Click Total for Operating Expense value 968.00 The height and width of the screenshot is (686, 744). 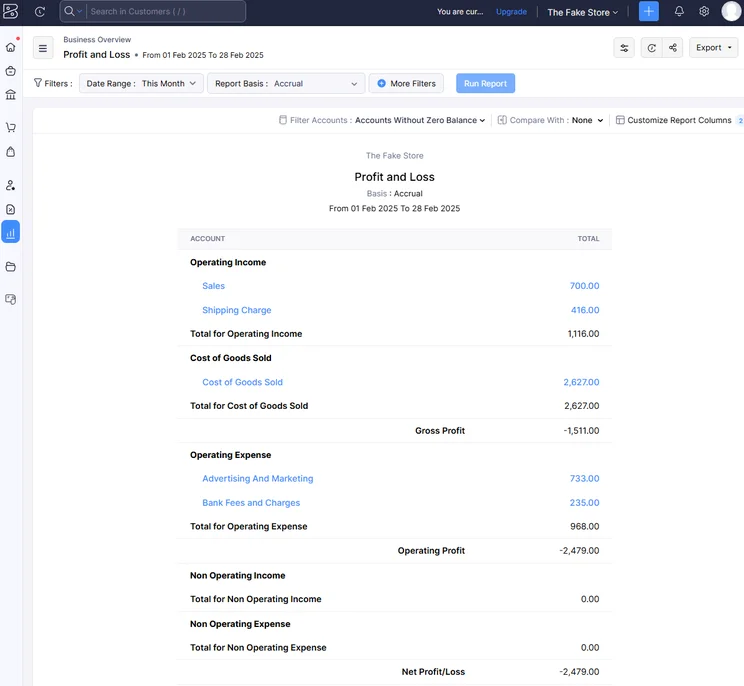tap(585, 526)
